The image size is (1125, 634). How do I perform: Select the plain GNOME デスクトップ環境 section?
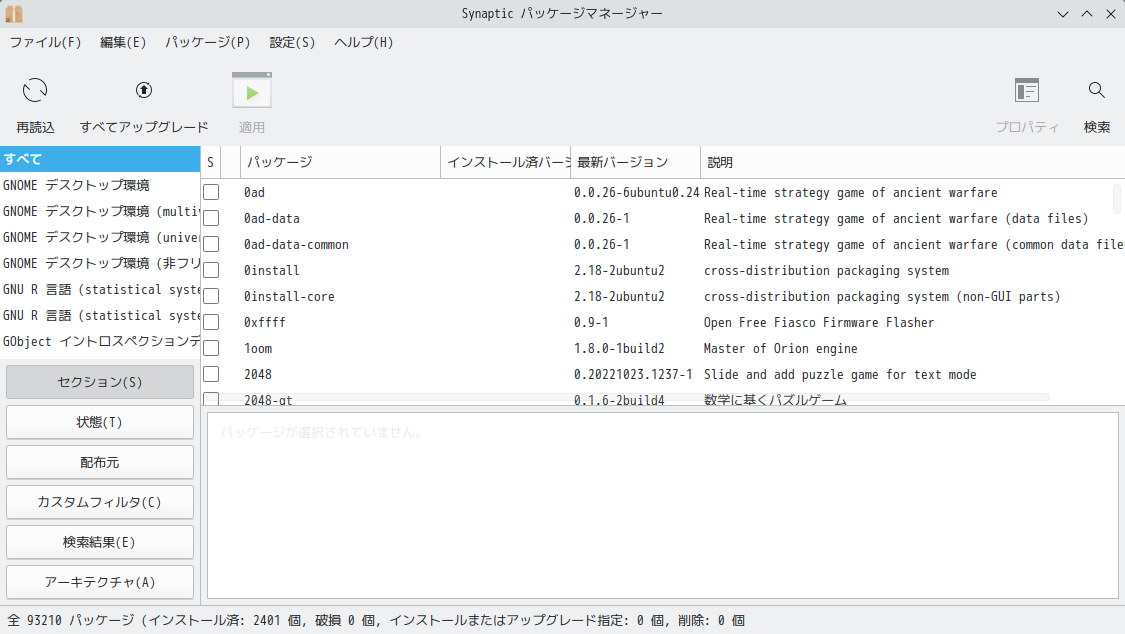pos(100,185)
